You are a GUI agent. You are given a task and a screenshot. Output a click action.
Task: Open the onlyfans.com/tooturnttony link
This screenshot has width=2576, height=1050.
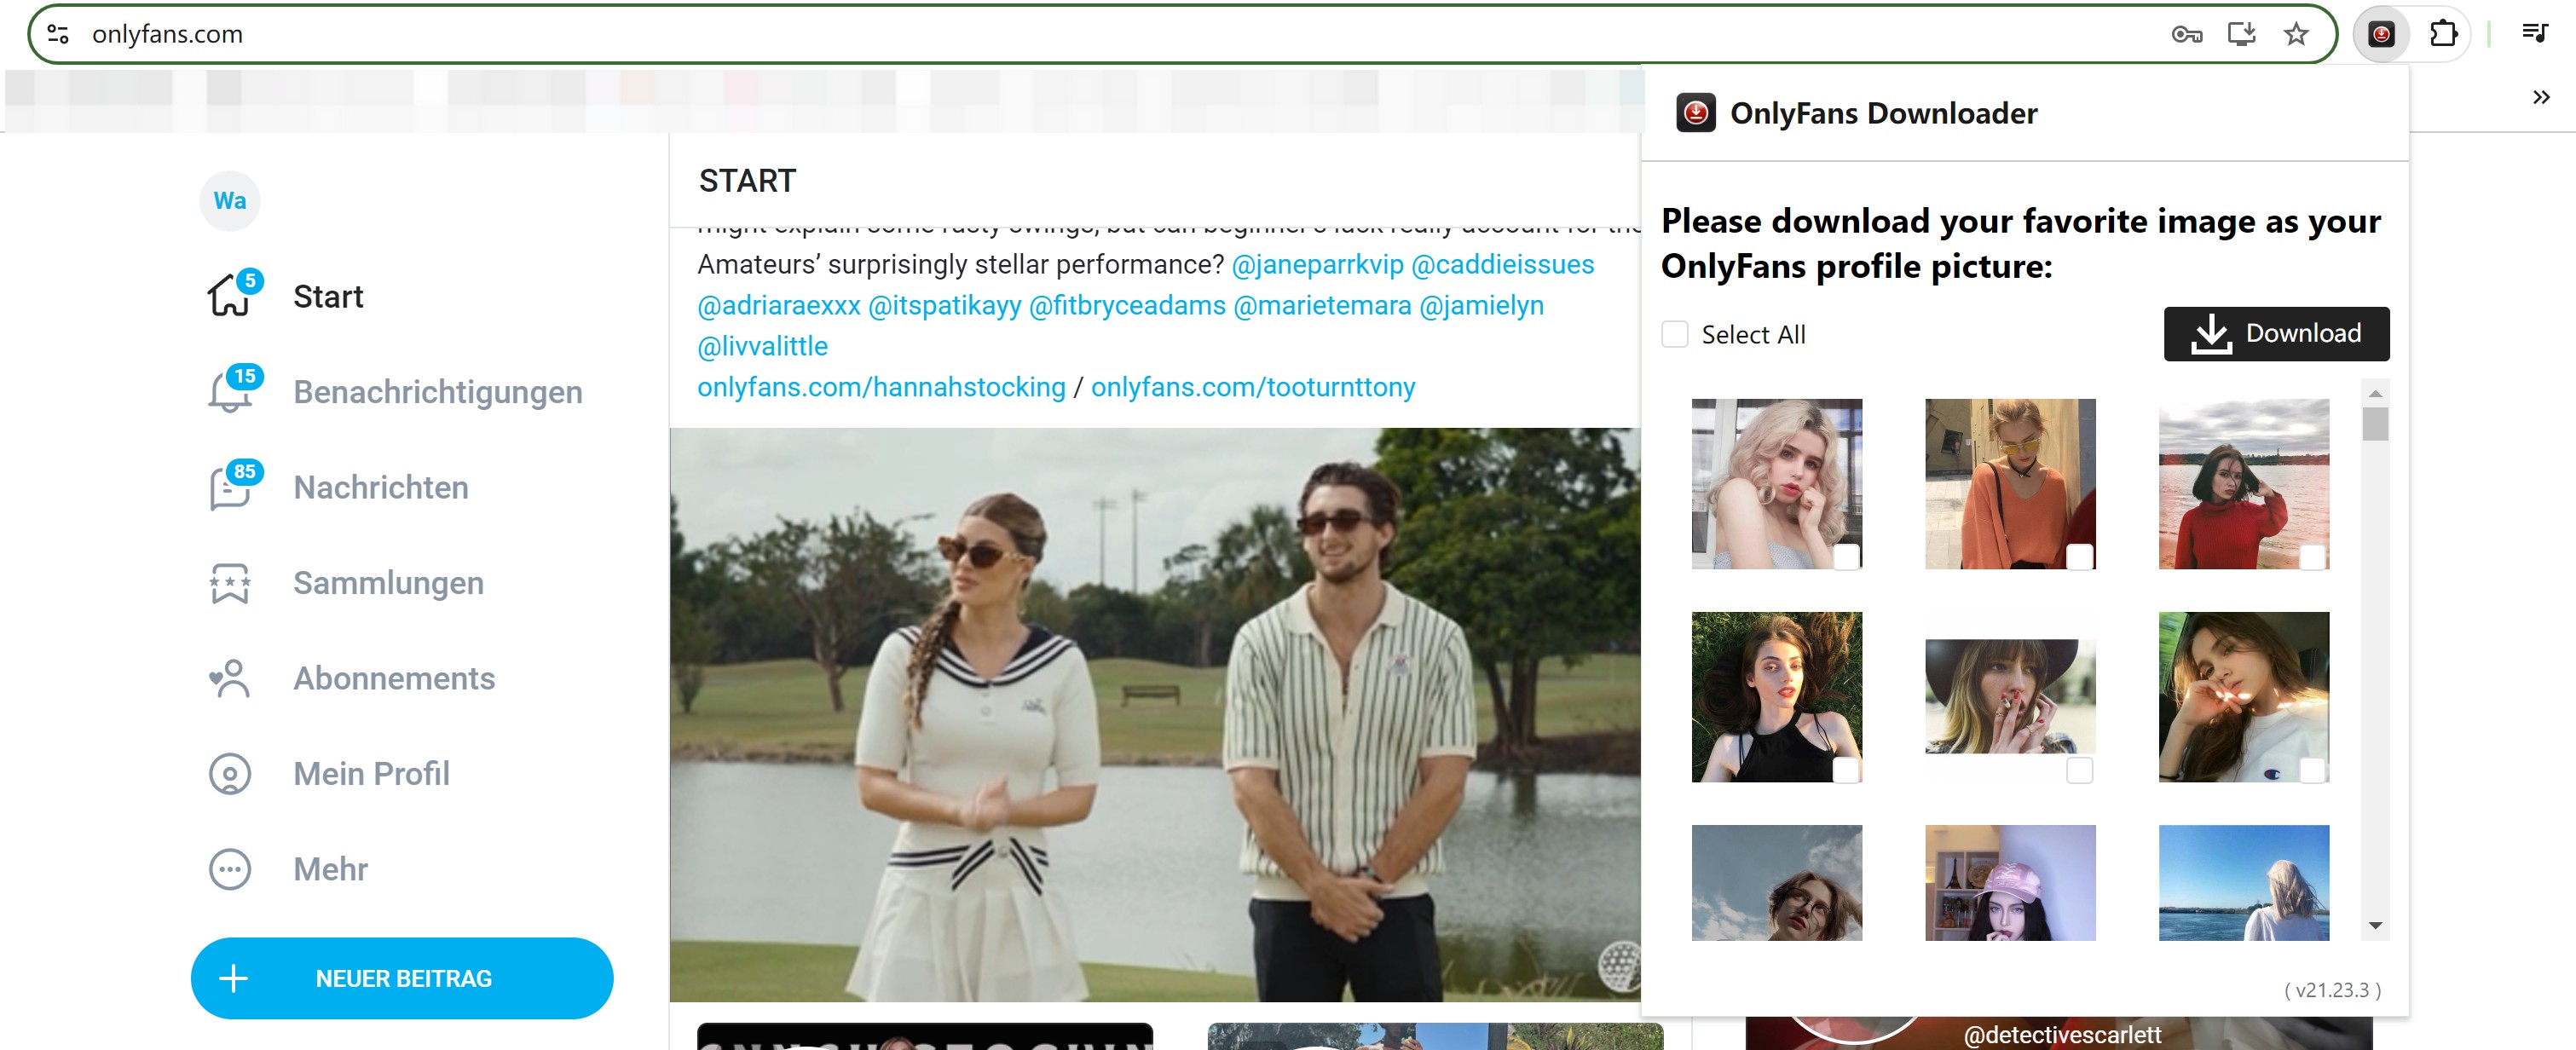point(1253,387)
